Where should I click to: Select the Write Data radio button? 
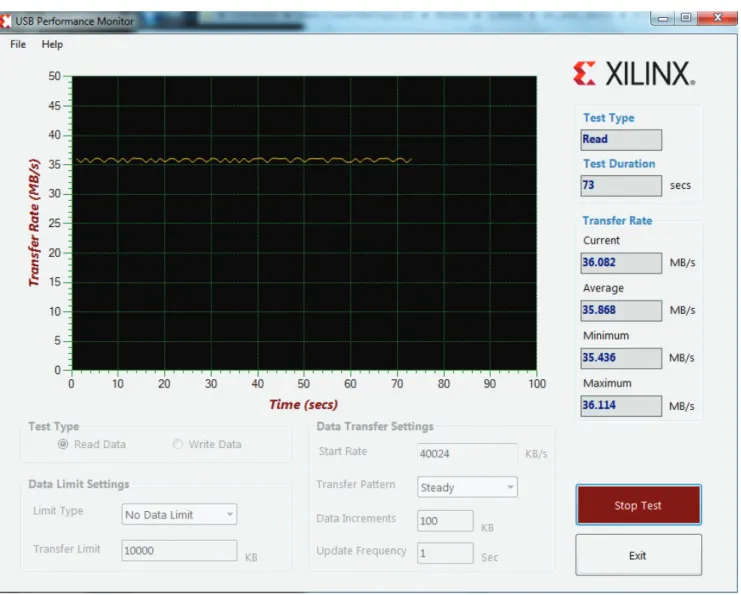click(178, 444)
